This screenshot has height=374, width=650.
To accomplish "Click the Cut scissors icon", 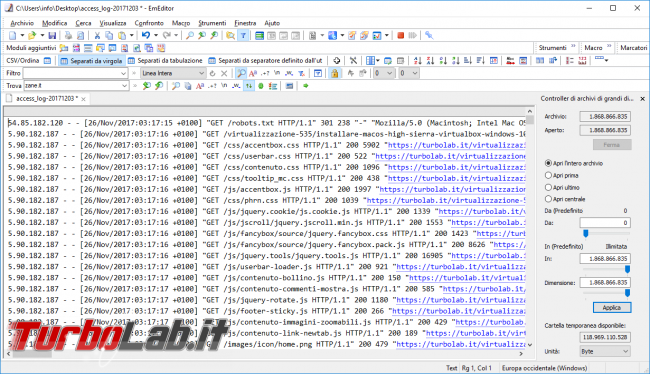I will pos(97,36).
